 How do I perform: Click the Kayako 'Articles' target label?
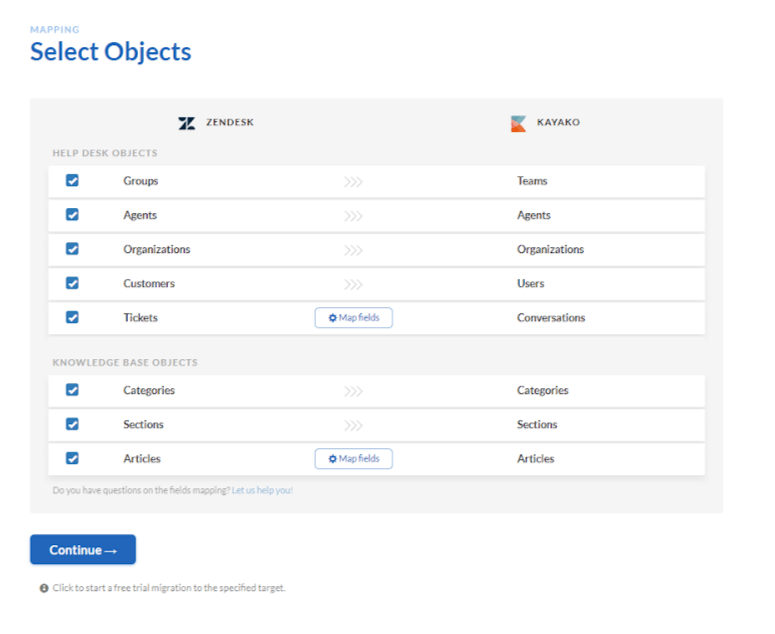(535, 459)
